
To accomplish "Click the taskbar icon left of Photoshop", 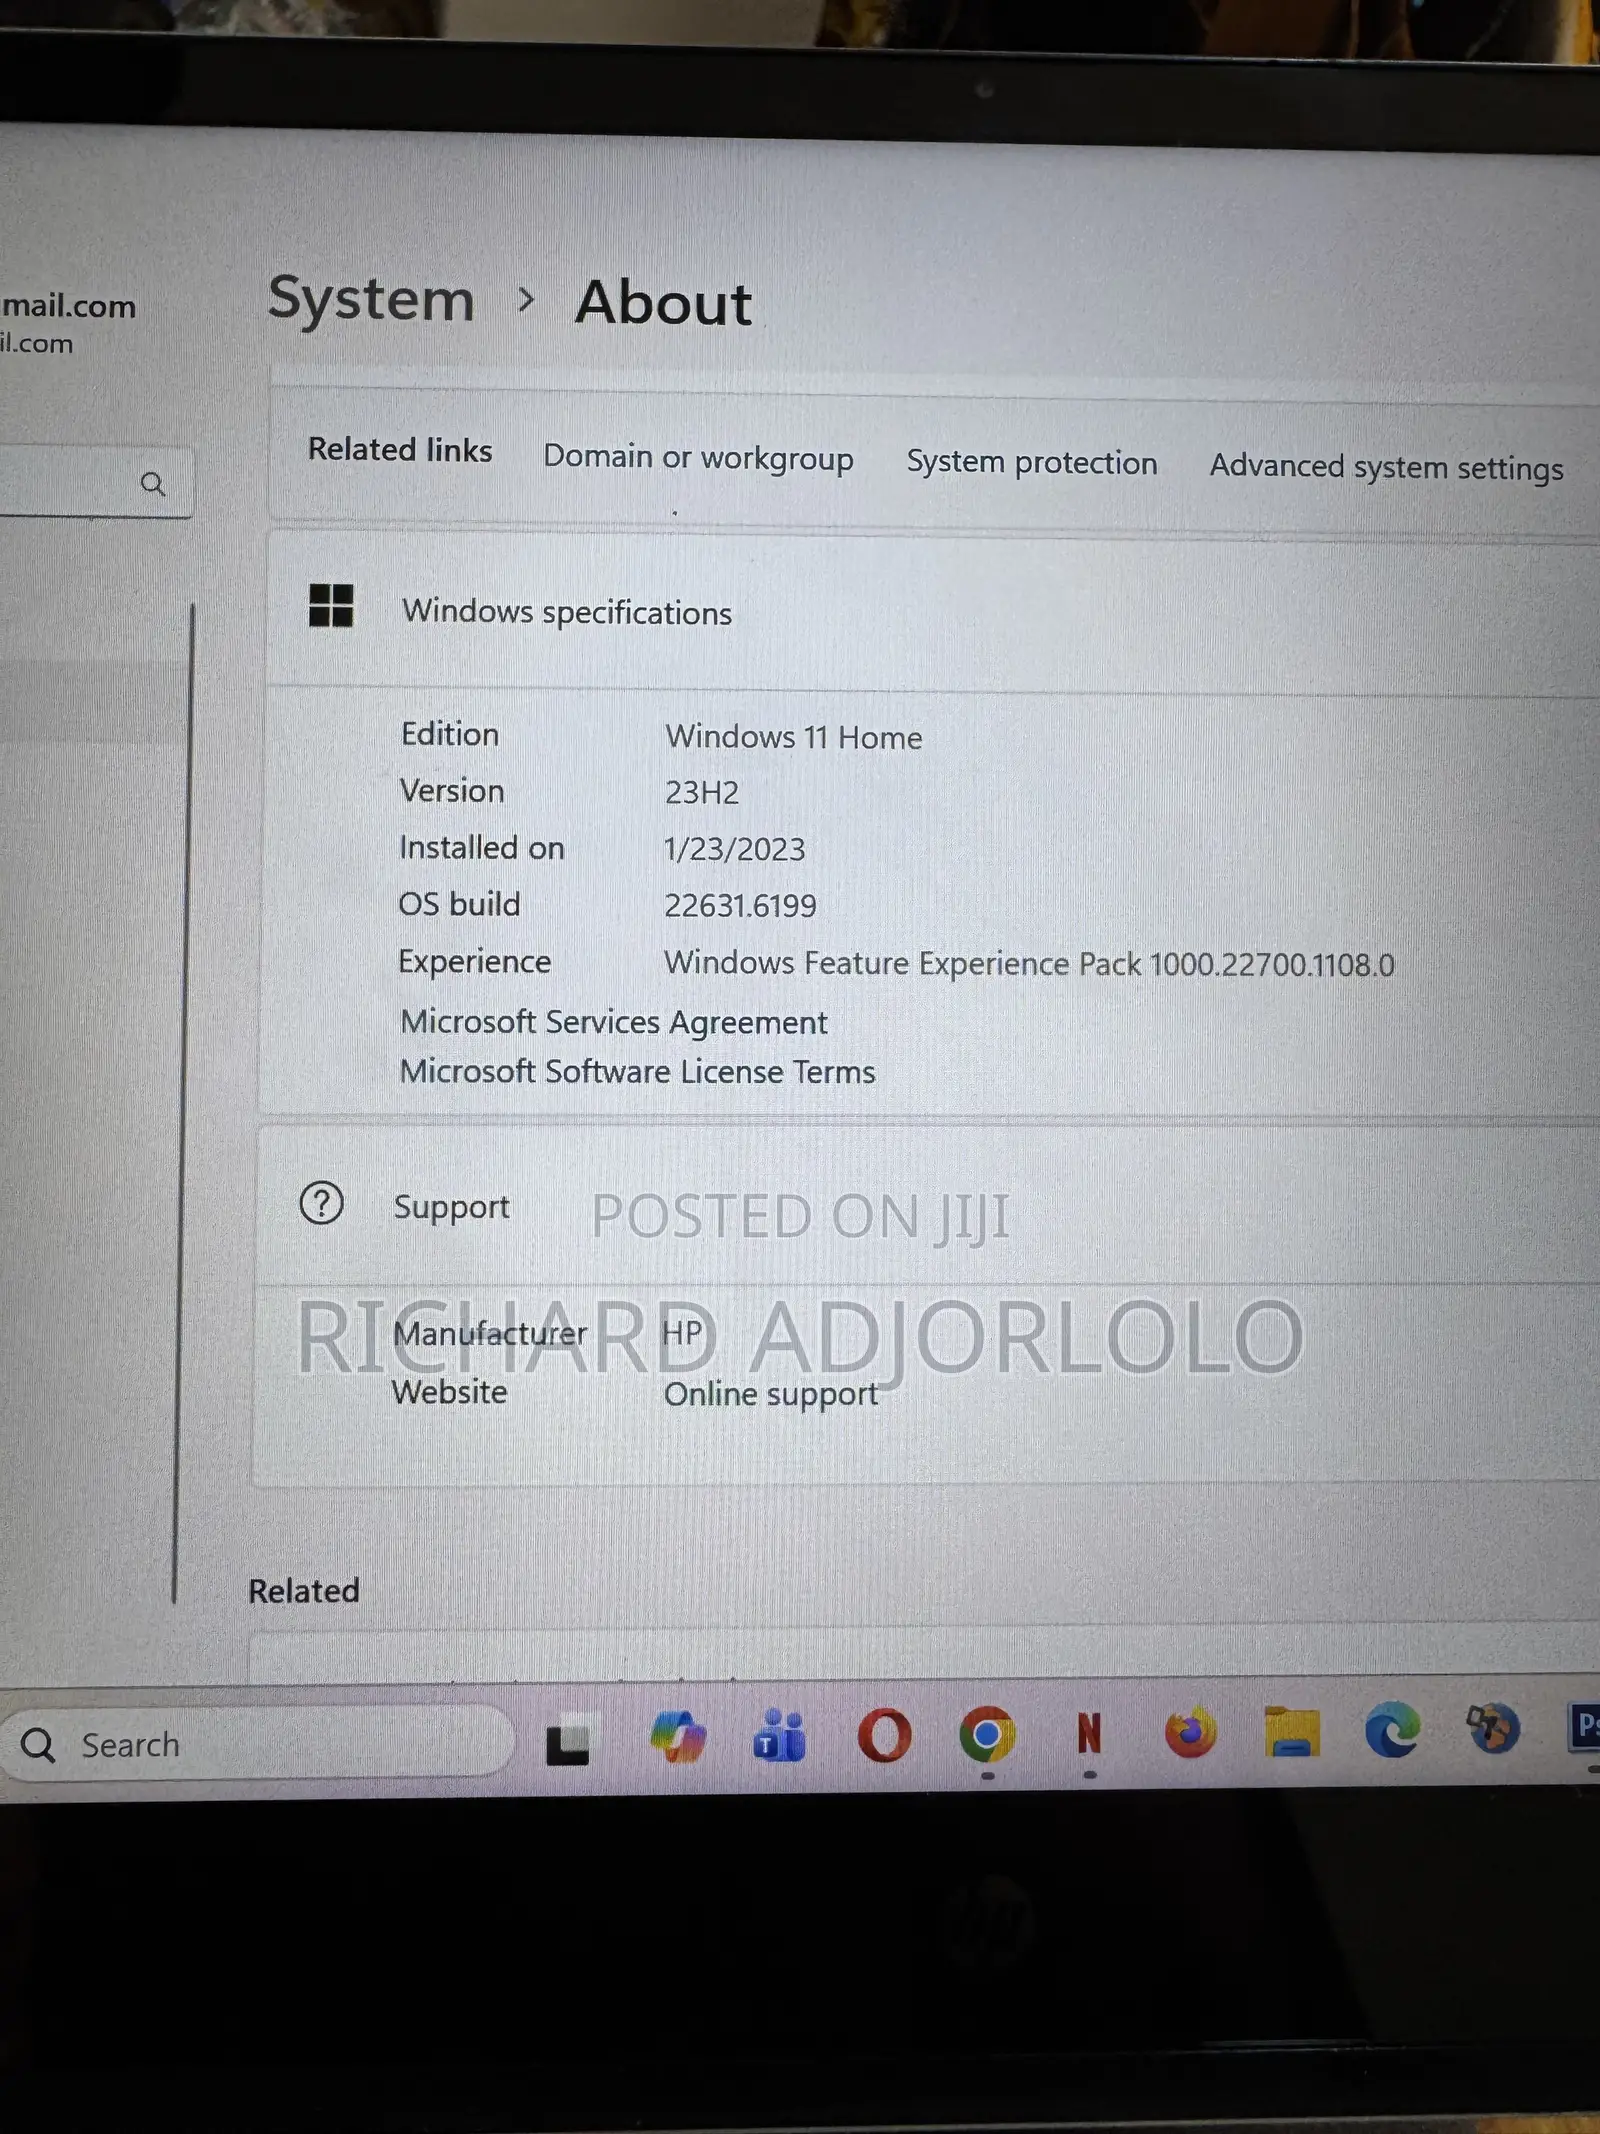I will [x=1493, y=1728].
